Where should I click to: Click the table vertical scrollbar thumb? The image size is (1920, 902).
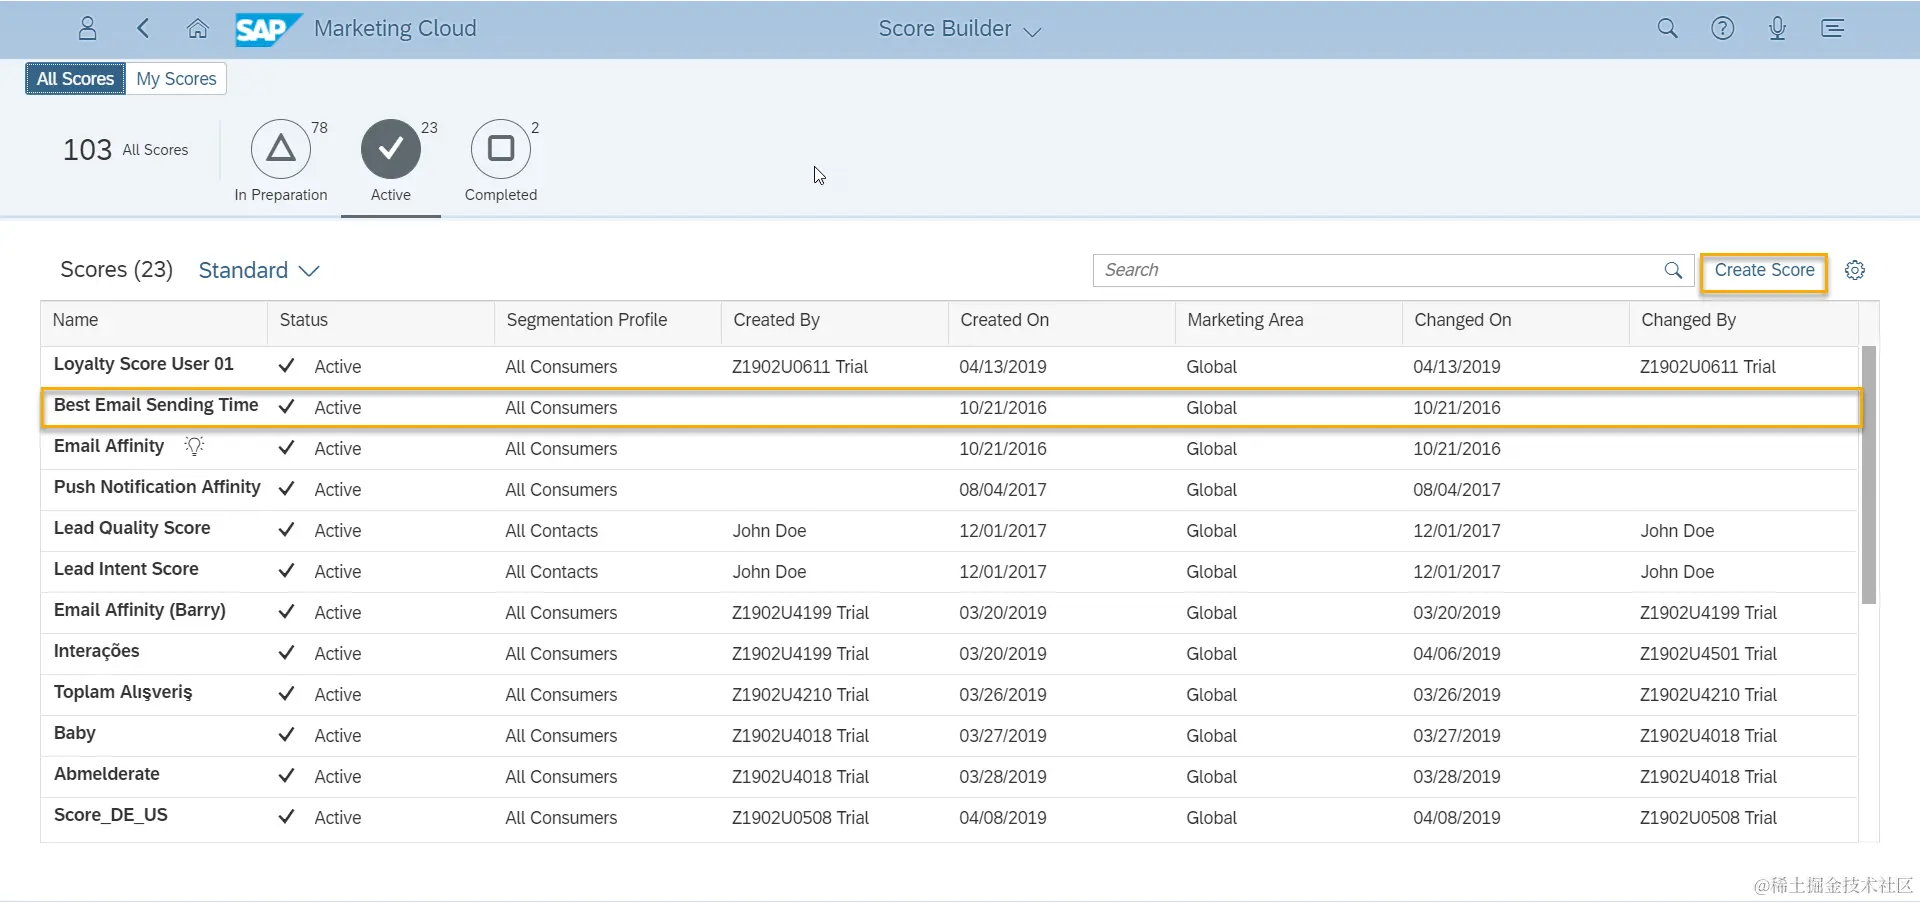(1868, 474)
